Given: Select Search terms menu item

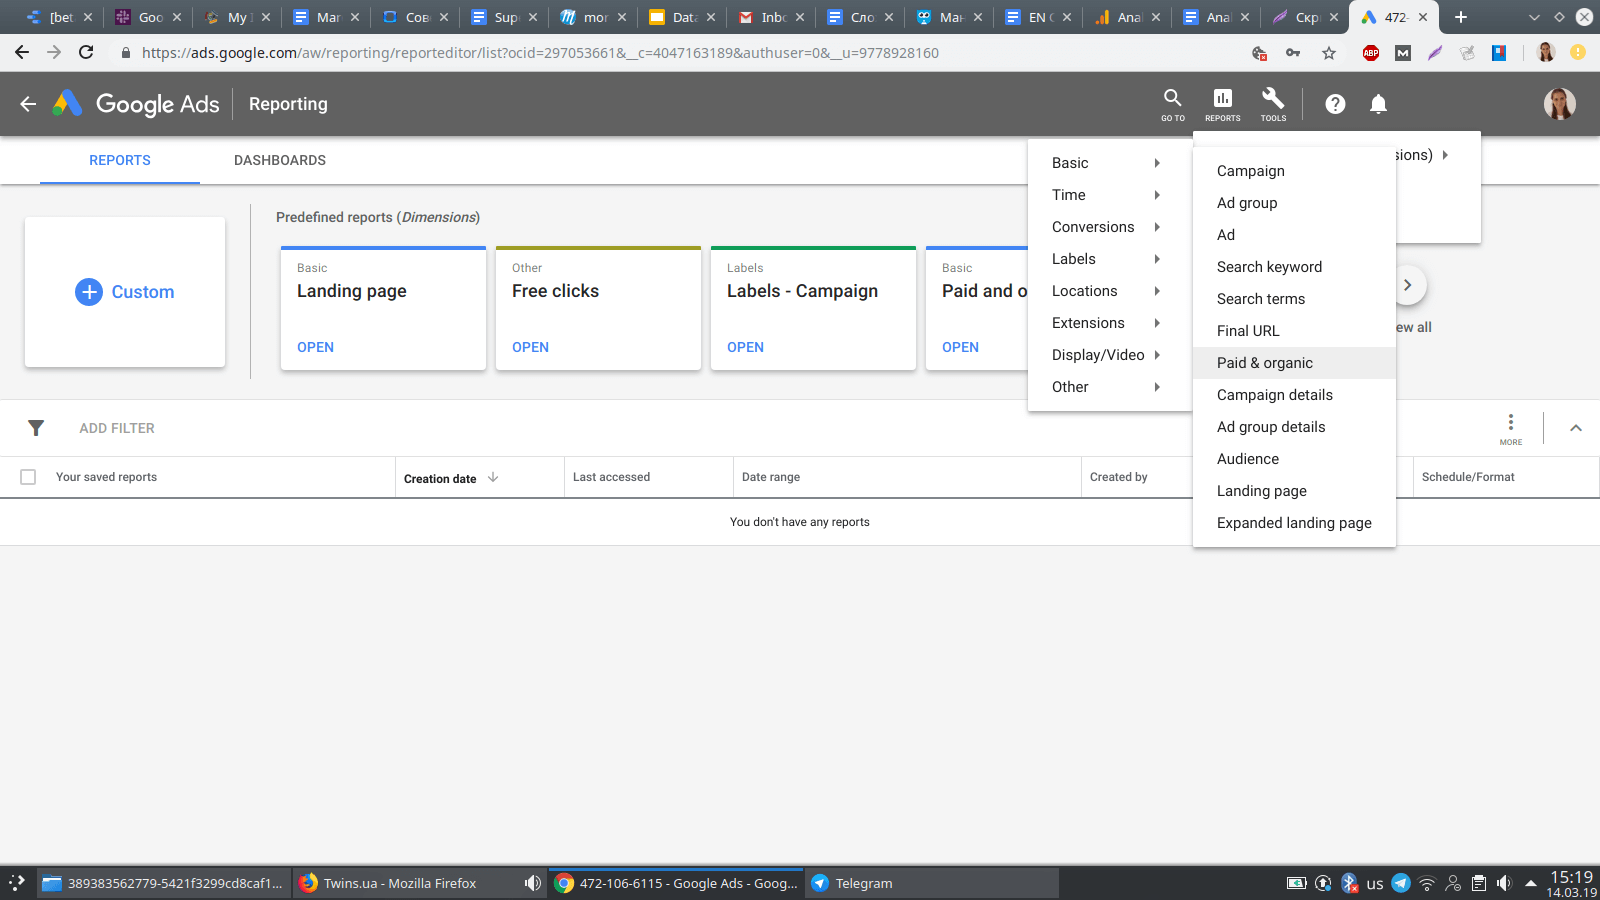Looking at the screenshot, I should [1294, 299].
